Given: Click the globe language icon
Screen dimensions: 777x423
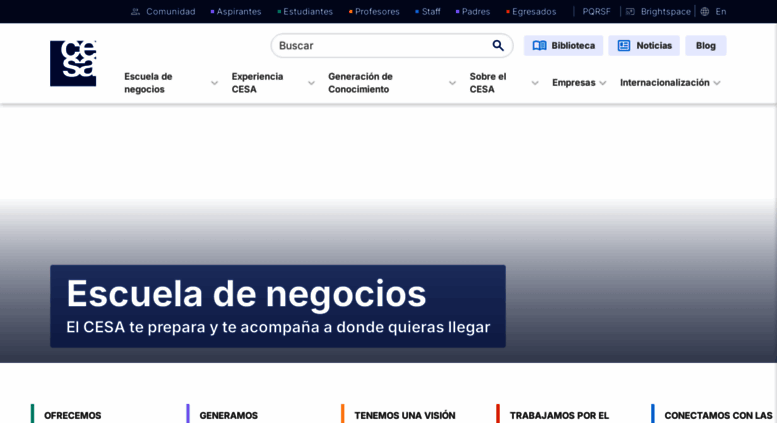Looking at the screenshot, I should [705, 11].
